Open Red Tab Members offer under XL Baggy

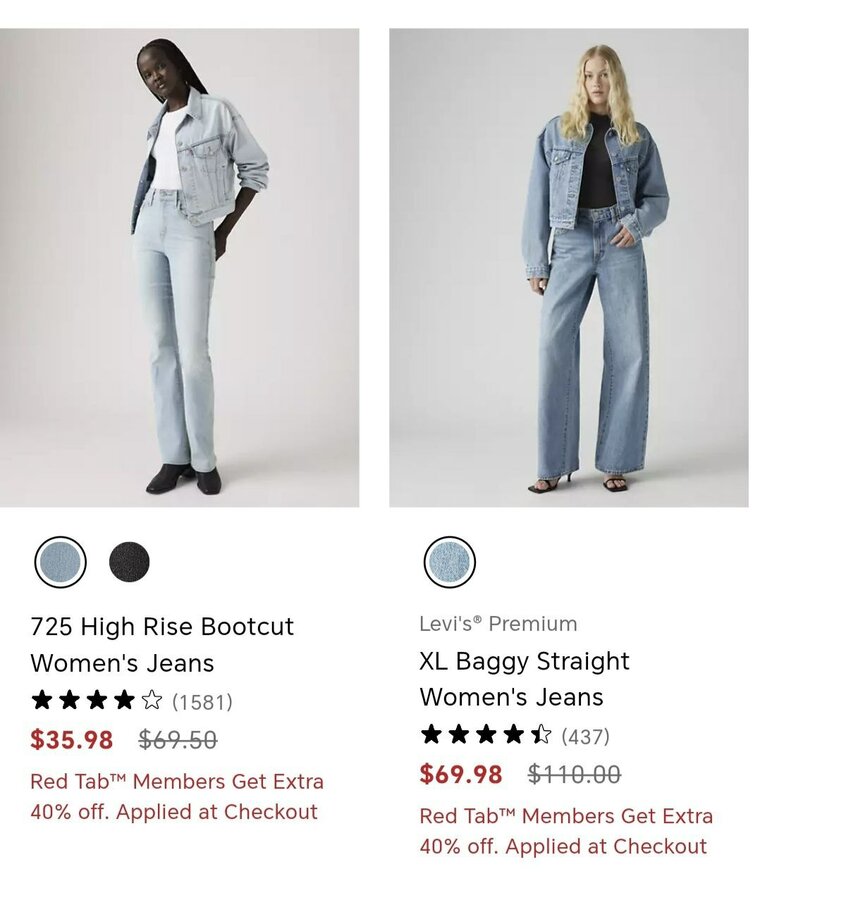[566, 831]
